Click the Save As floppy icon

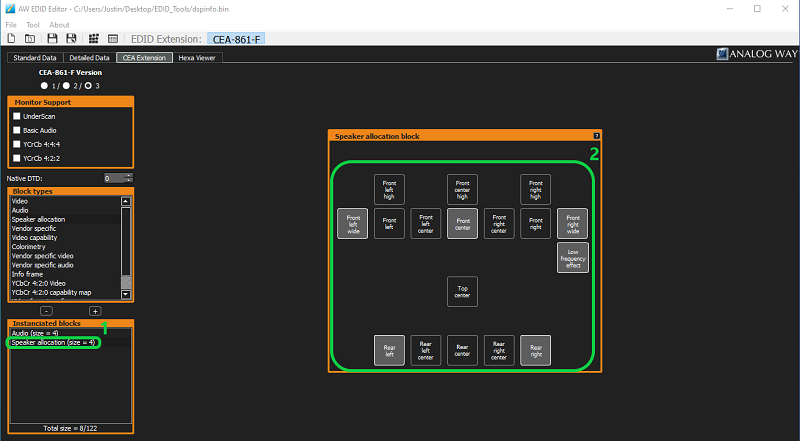tap(71, 39)
